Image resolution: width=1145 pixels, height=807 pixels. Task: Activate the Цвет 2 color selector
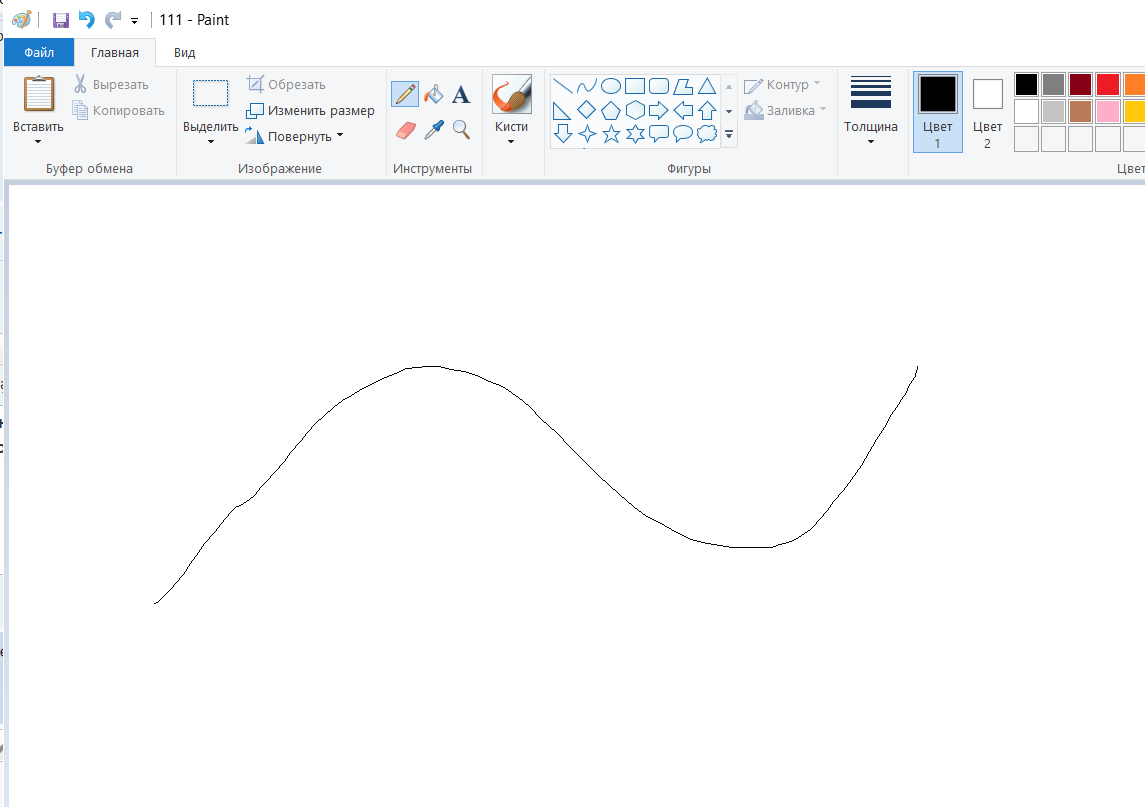tap(987, 111)
